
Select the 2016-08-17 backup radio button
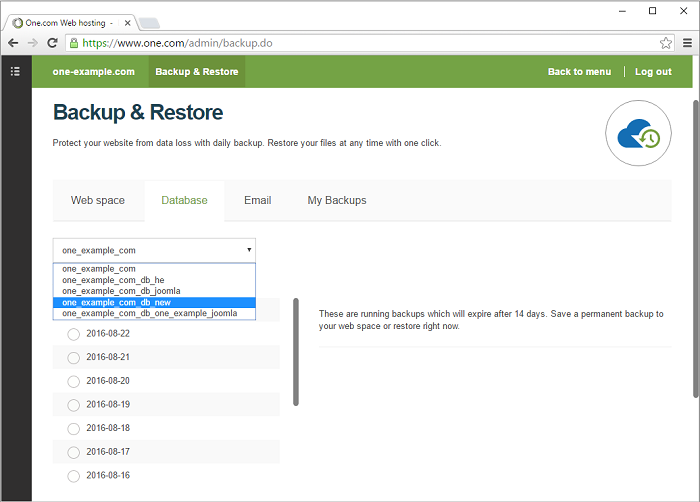(x=74, y=452)
